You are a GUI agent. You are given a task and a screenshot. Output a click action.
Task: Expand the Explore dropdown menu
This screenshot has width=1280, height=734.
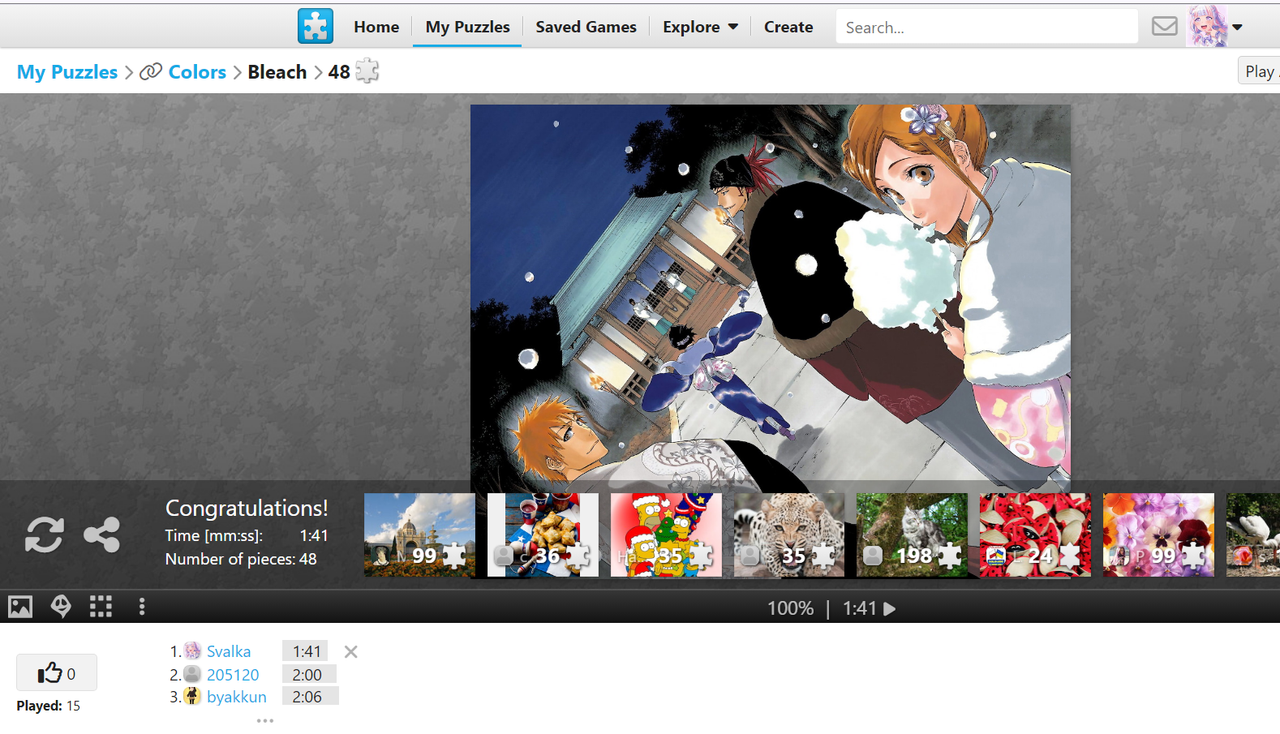point(700,27)
